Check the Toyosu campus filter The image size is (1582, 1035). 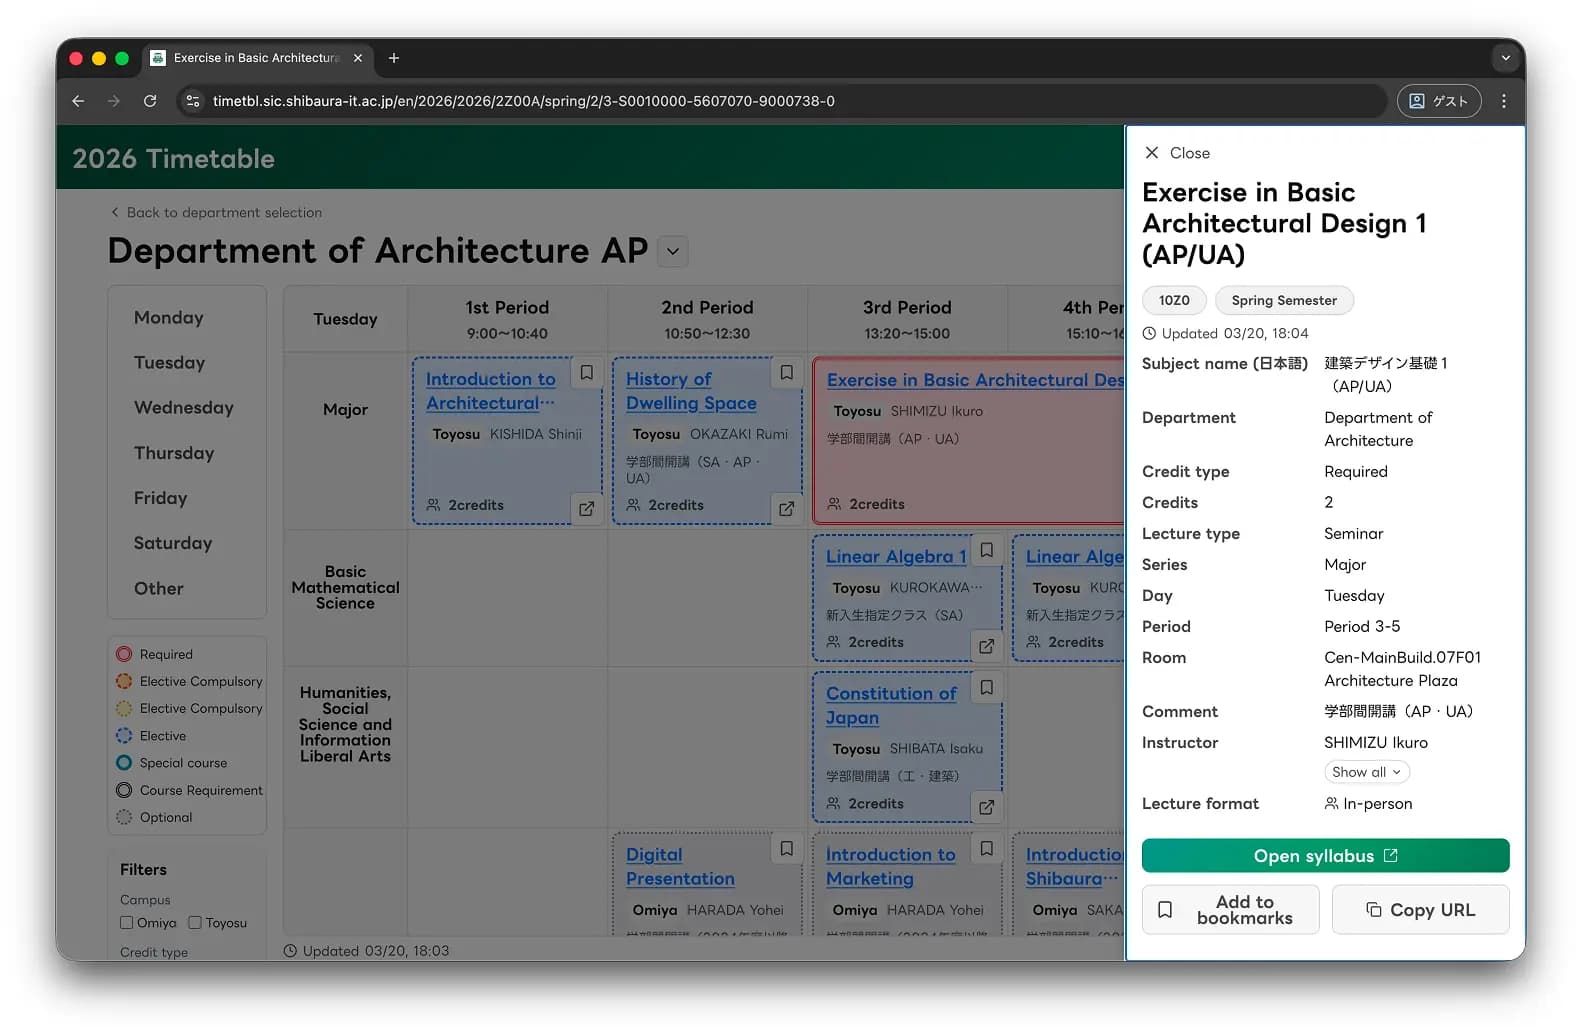195,923
